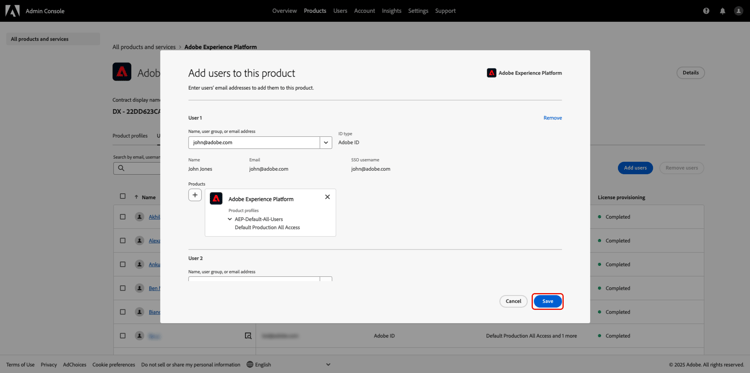Click the name value John Jones
This screenshot has height=373, width=750.
[200, 169]
